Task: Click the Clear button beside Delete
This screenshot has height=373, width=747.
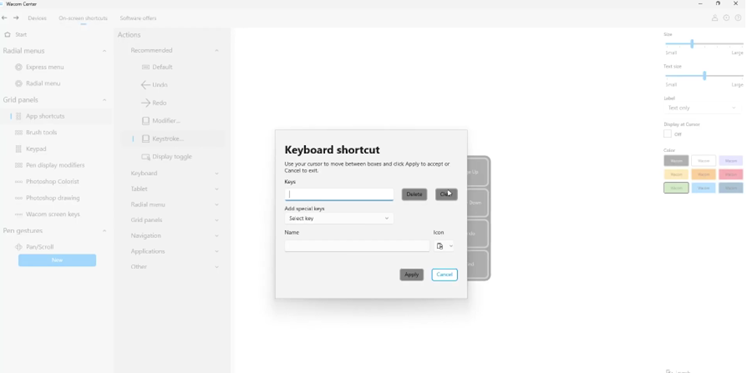Action: tap(446, 194)
